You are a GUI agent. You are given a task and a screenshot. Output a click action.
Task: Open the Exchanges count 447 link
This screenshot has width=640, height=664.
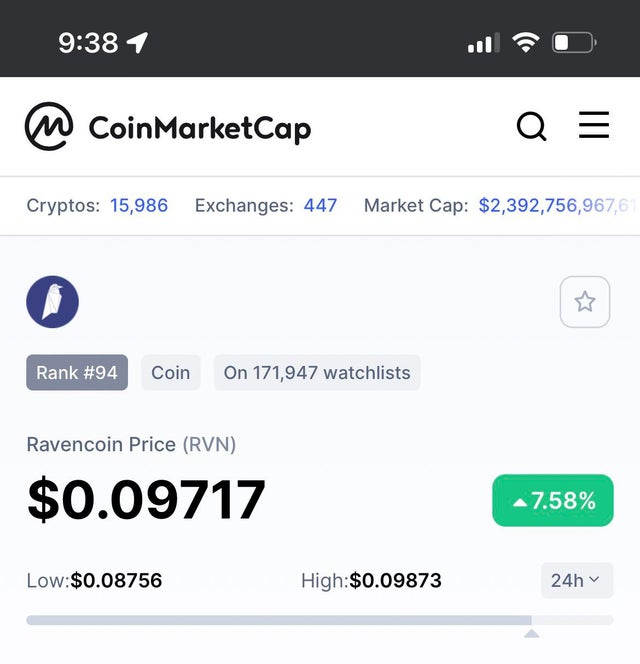[x=320, y=206]
